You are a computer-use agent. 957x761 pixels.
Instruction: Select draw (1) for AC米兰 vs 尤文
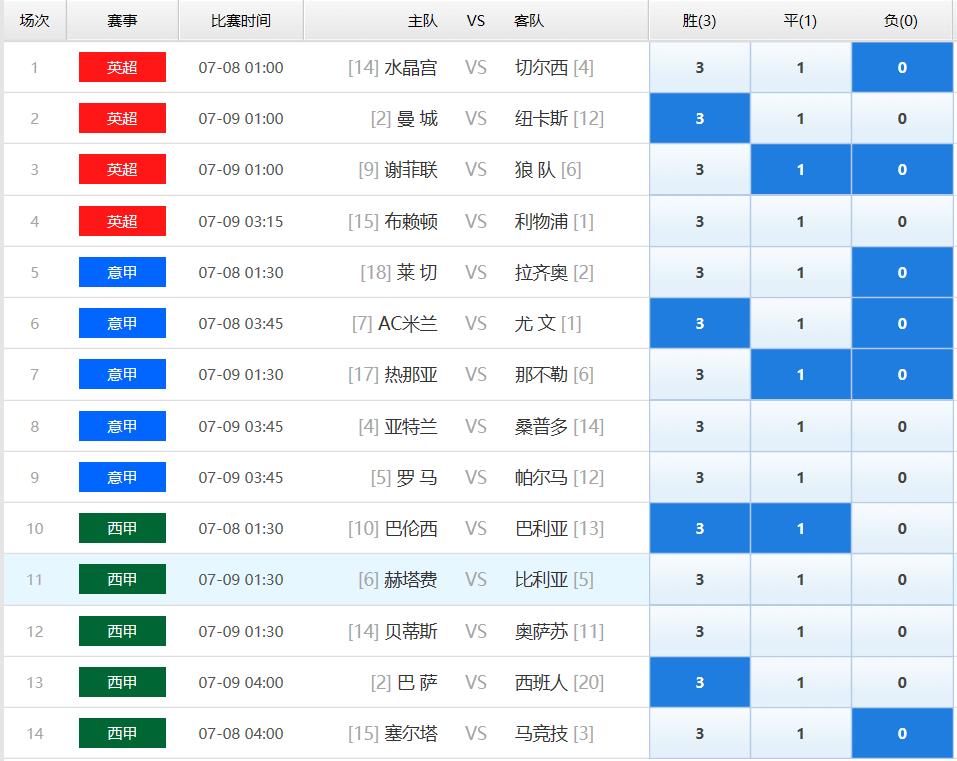click(x=800, y=323)
